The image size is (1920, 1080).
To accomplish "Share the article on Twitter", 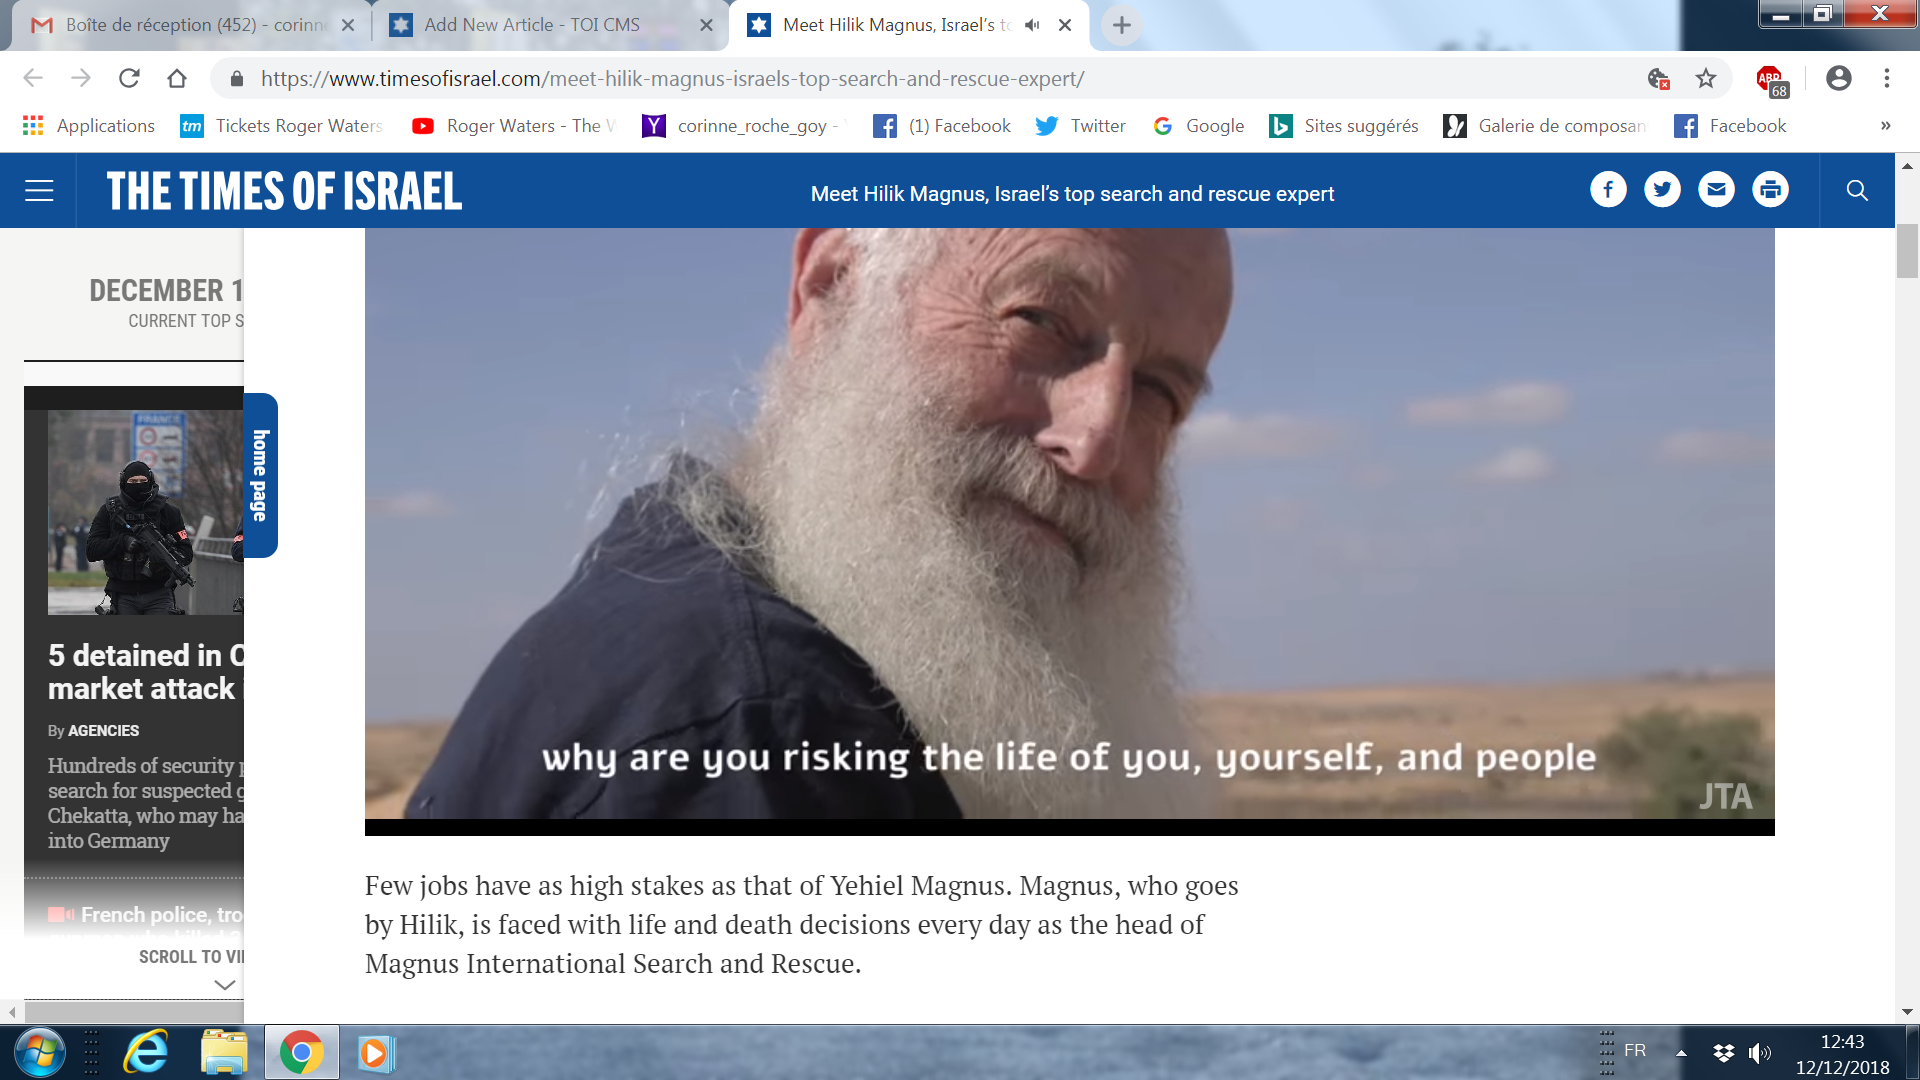I will [1662, 189].
